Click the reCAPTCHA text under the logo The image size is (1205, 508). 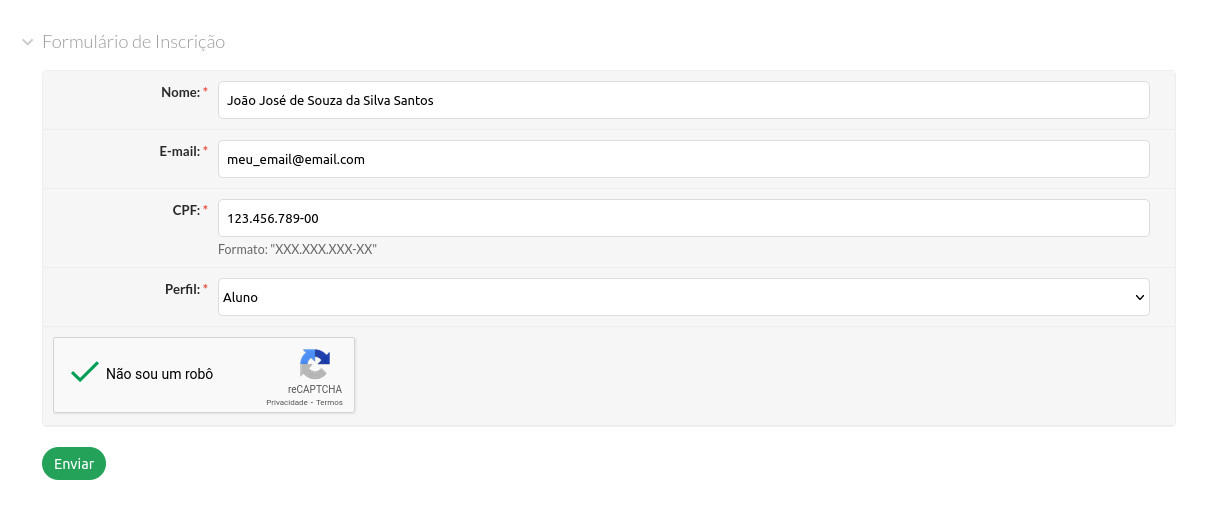tap(315, 389)
